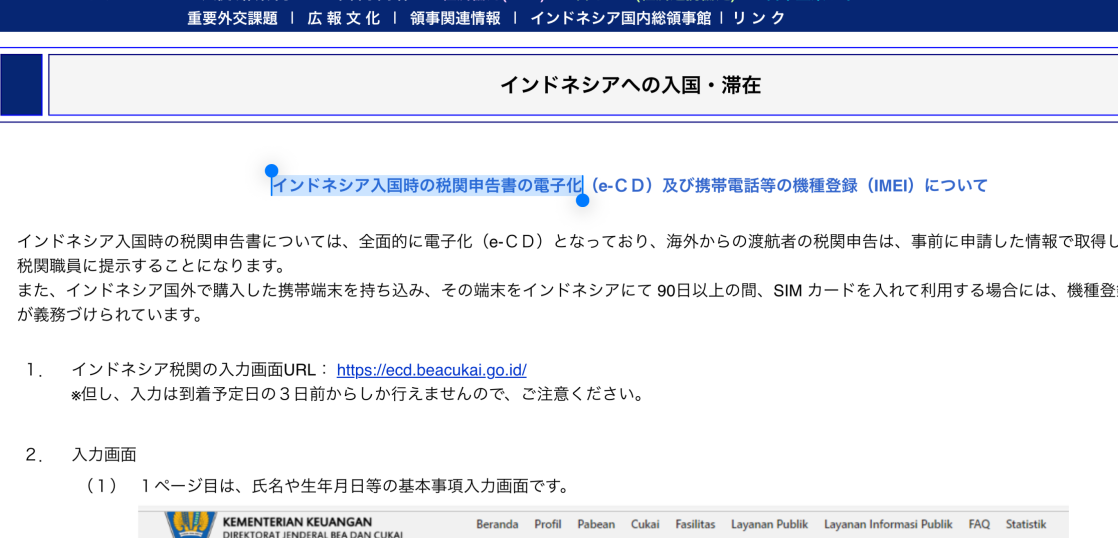Viewport: 1118px width, 538px height.
Task: Click the dark blue square beside the page title
Action: pos(22,85)
